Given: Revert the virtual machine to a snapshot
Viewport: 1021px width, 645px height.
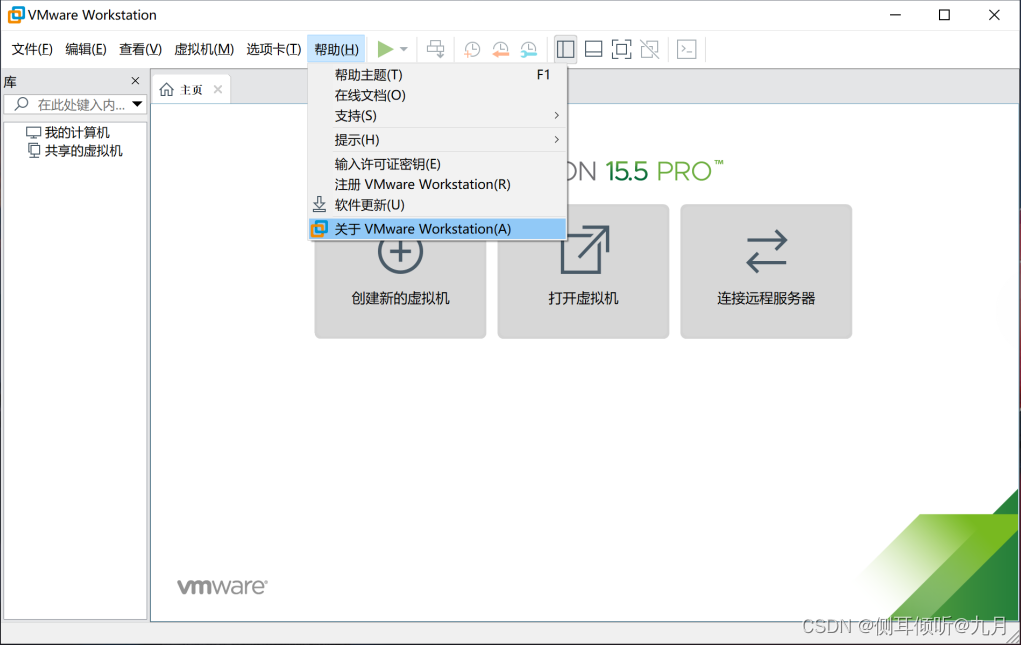Looking at the screenshot, I should (500, 48).
